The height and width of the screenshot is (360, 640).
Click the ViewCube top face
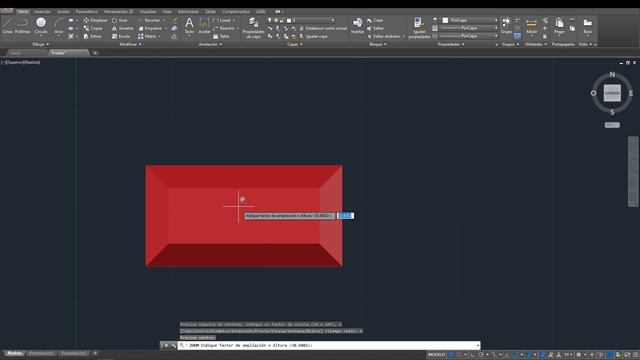(612, 93)
